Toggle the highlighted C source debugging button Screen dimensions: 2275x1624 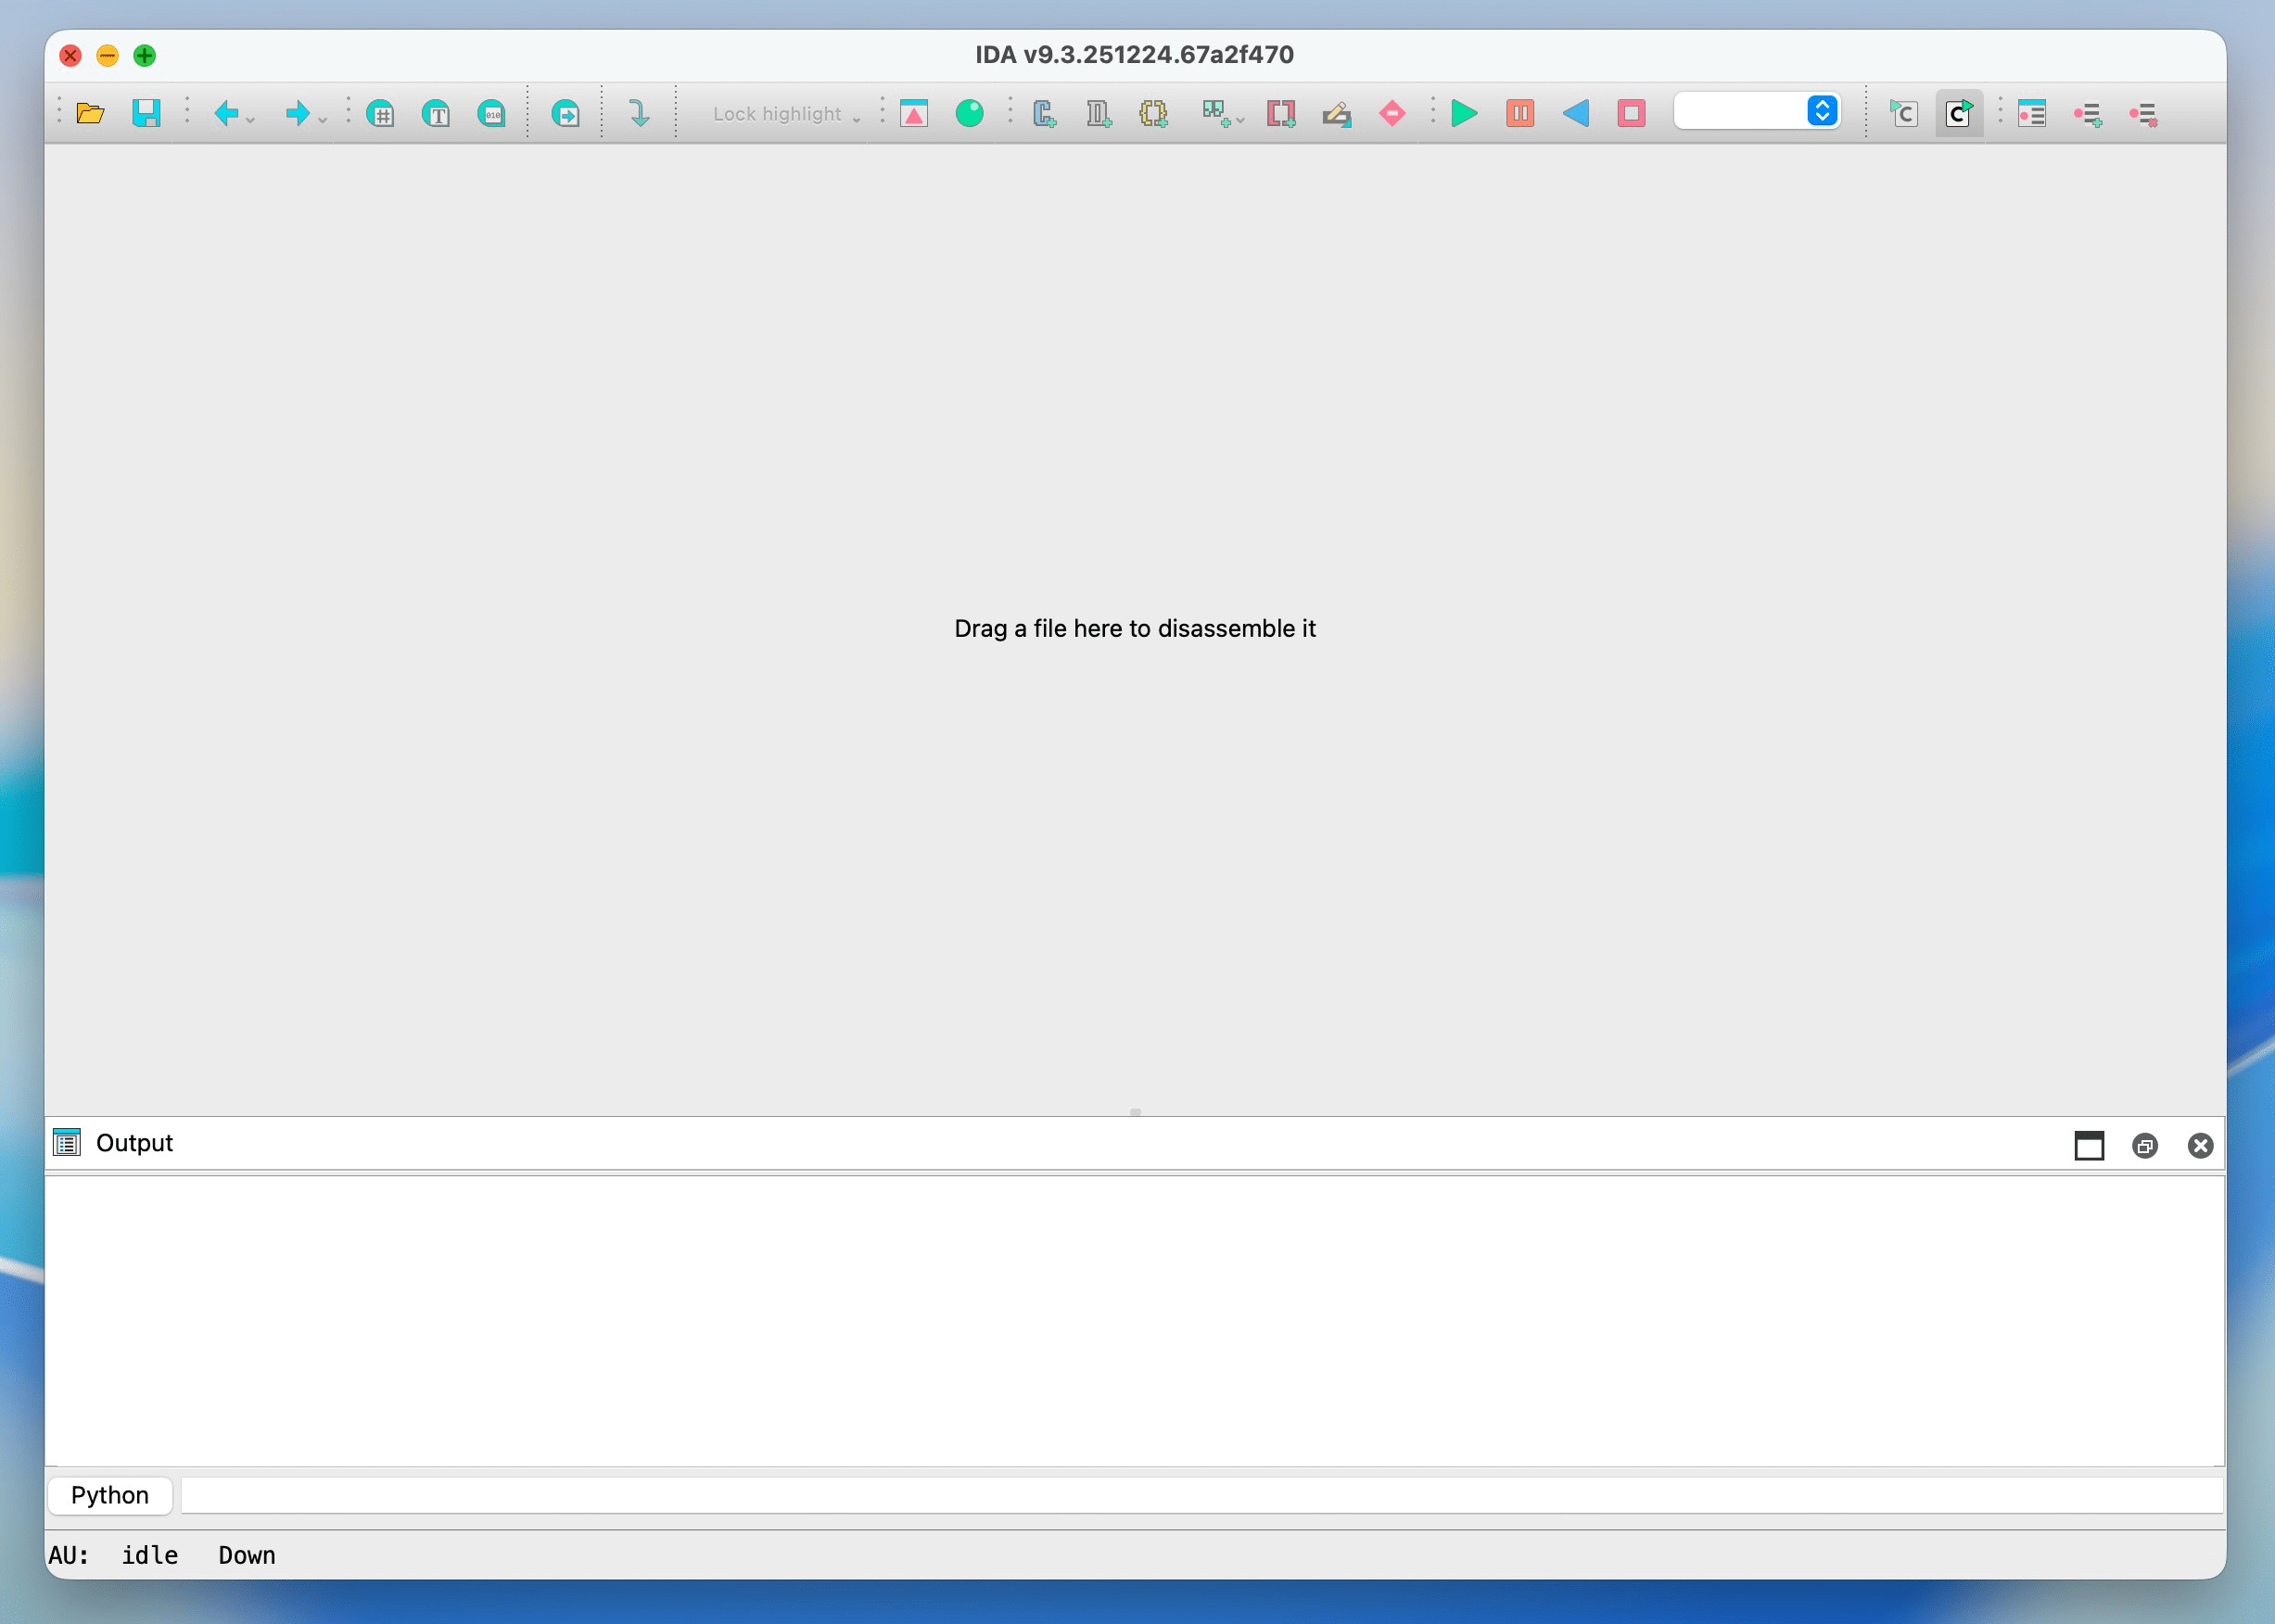click(x=1958, y=113)
